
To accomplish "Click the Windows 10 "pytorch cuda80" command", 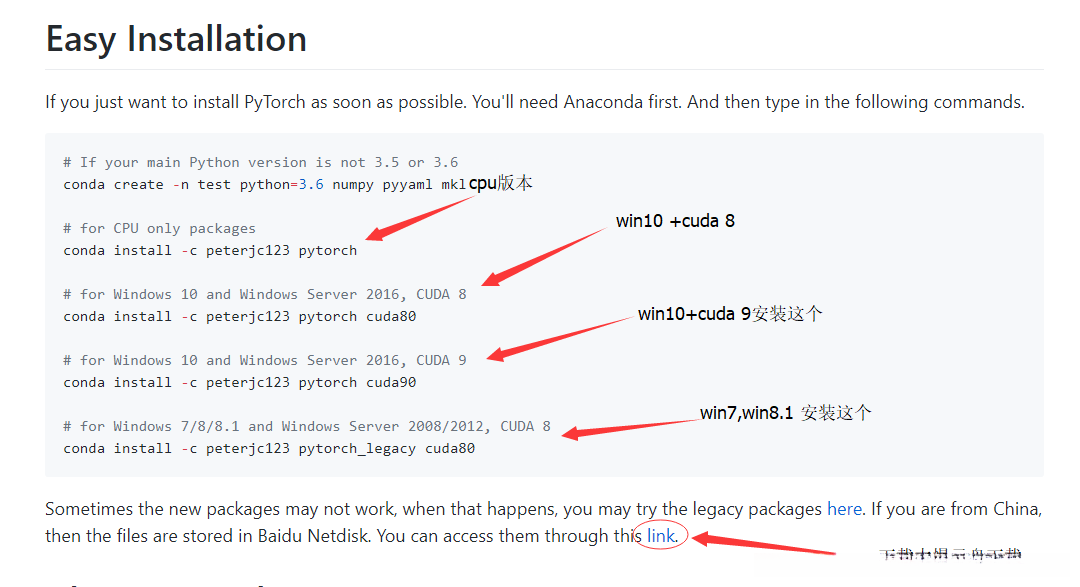I will click(239, 316).
